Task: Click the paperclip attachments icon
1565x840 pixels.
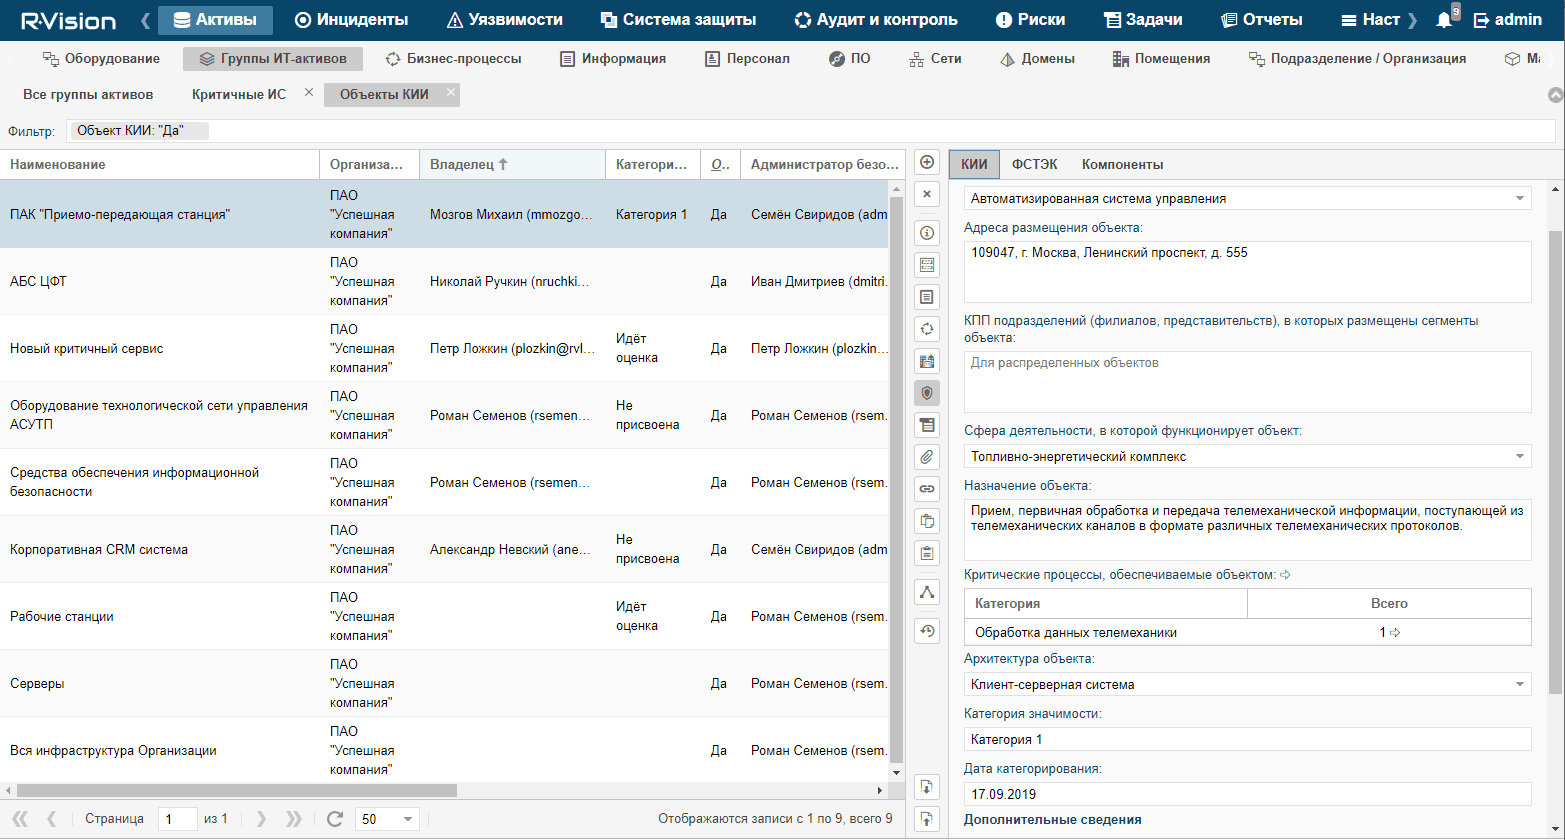Action: click(927, 457)
